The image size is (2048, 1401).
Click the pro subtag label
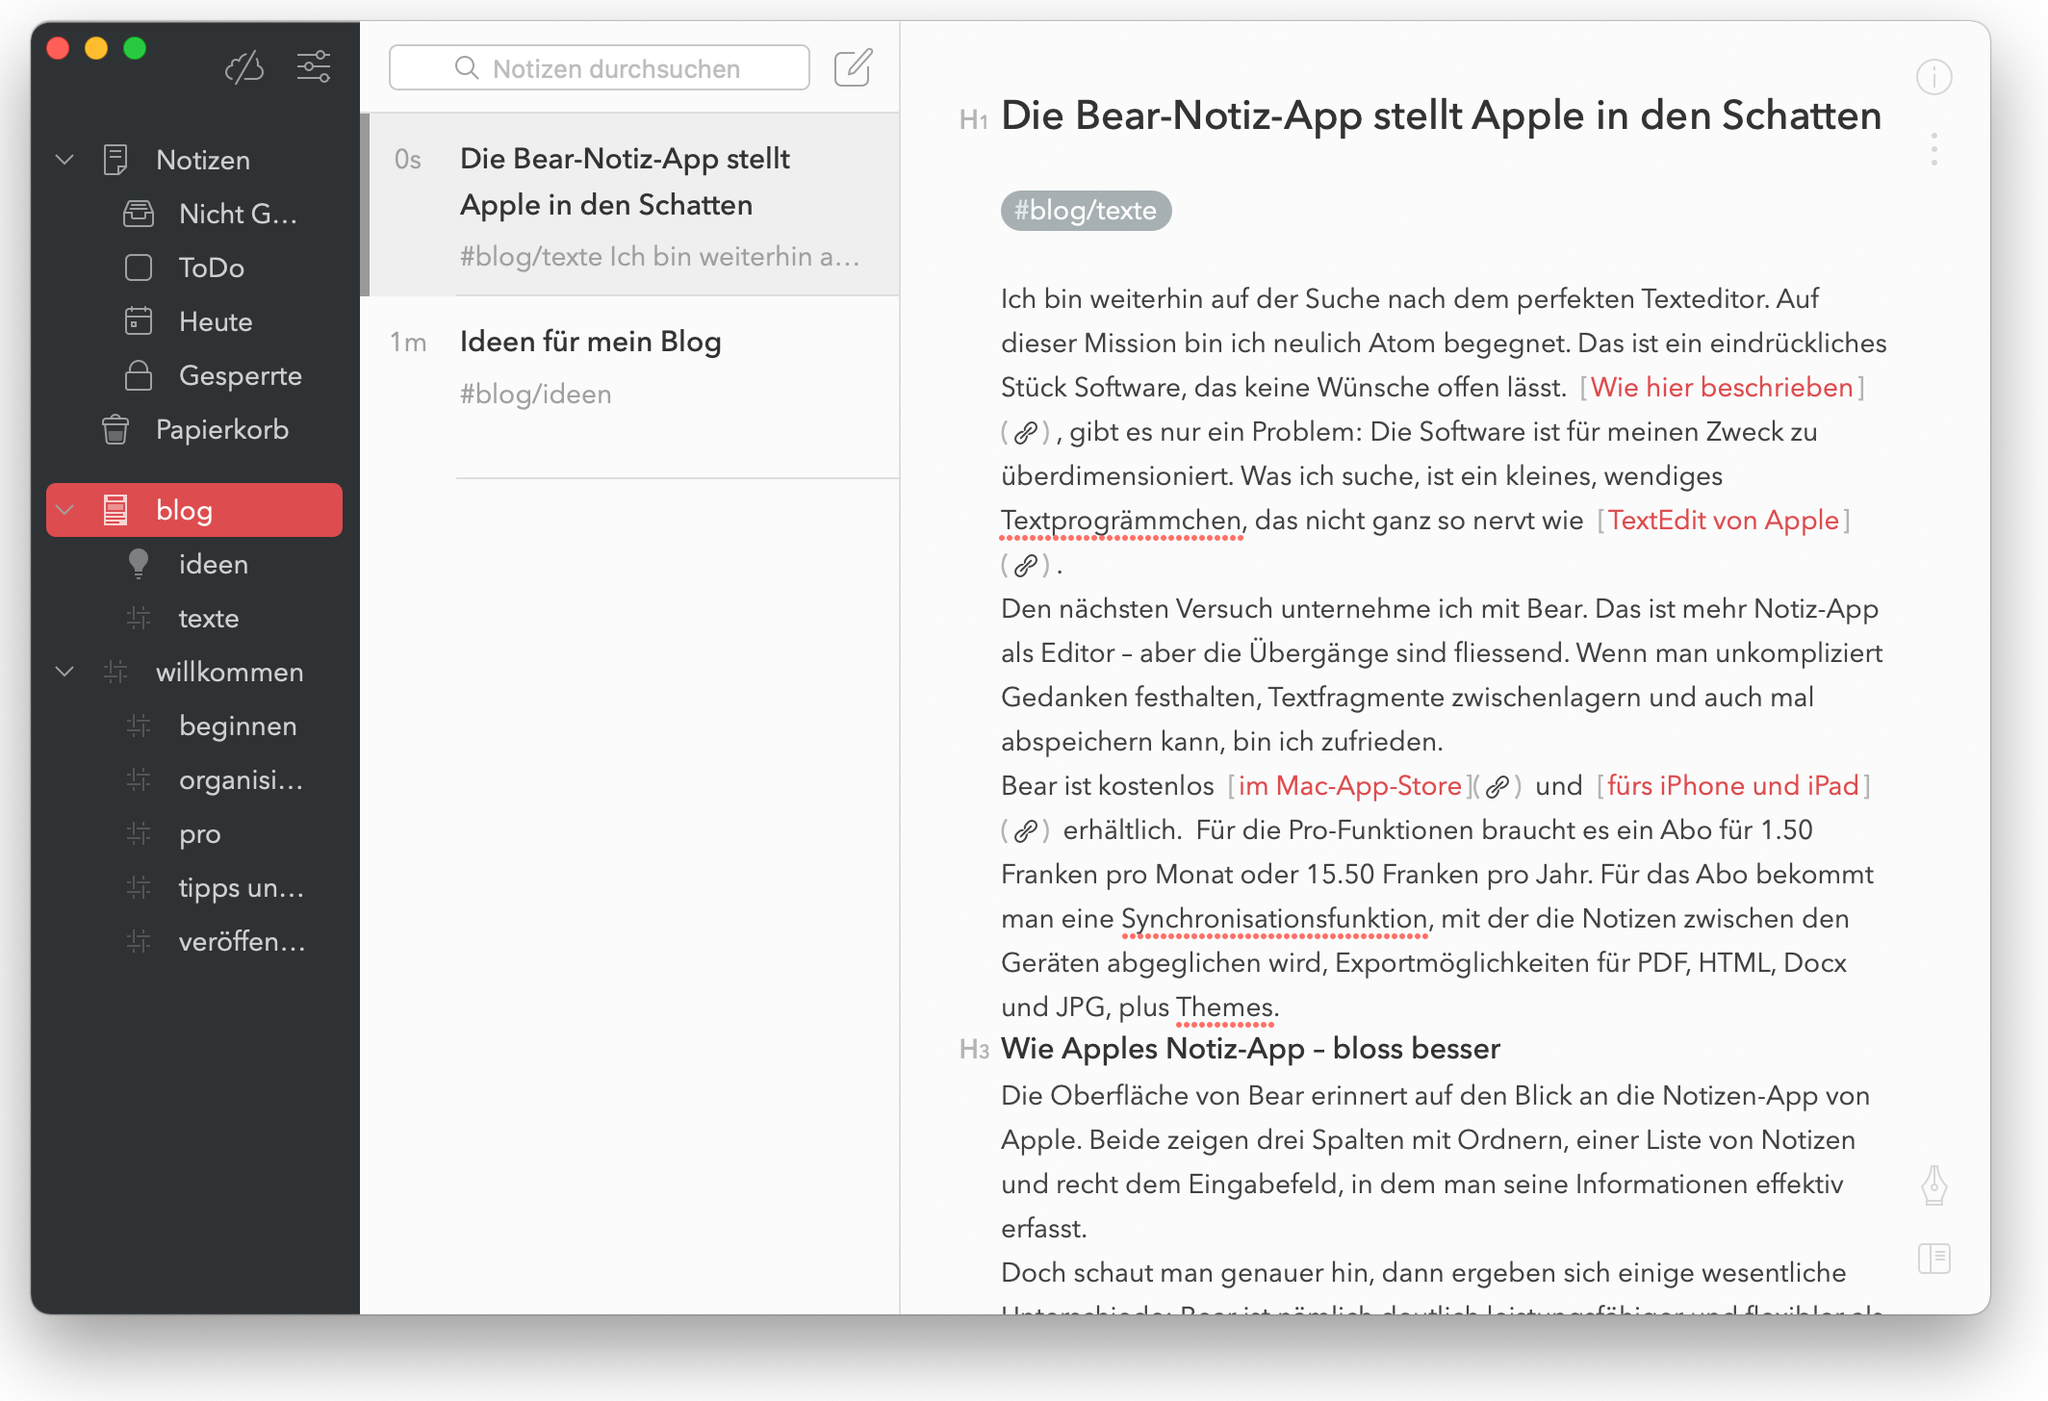point(200,834)
